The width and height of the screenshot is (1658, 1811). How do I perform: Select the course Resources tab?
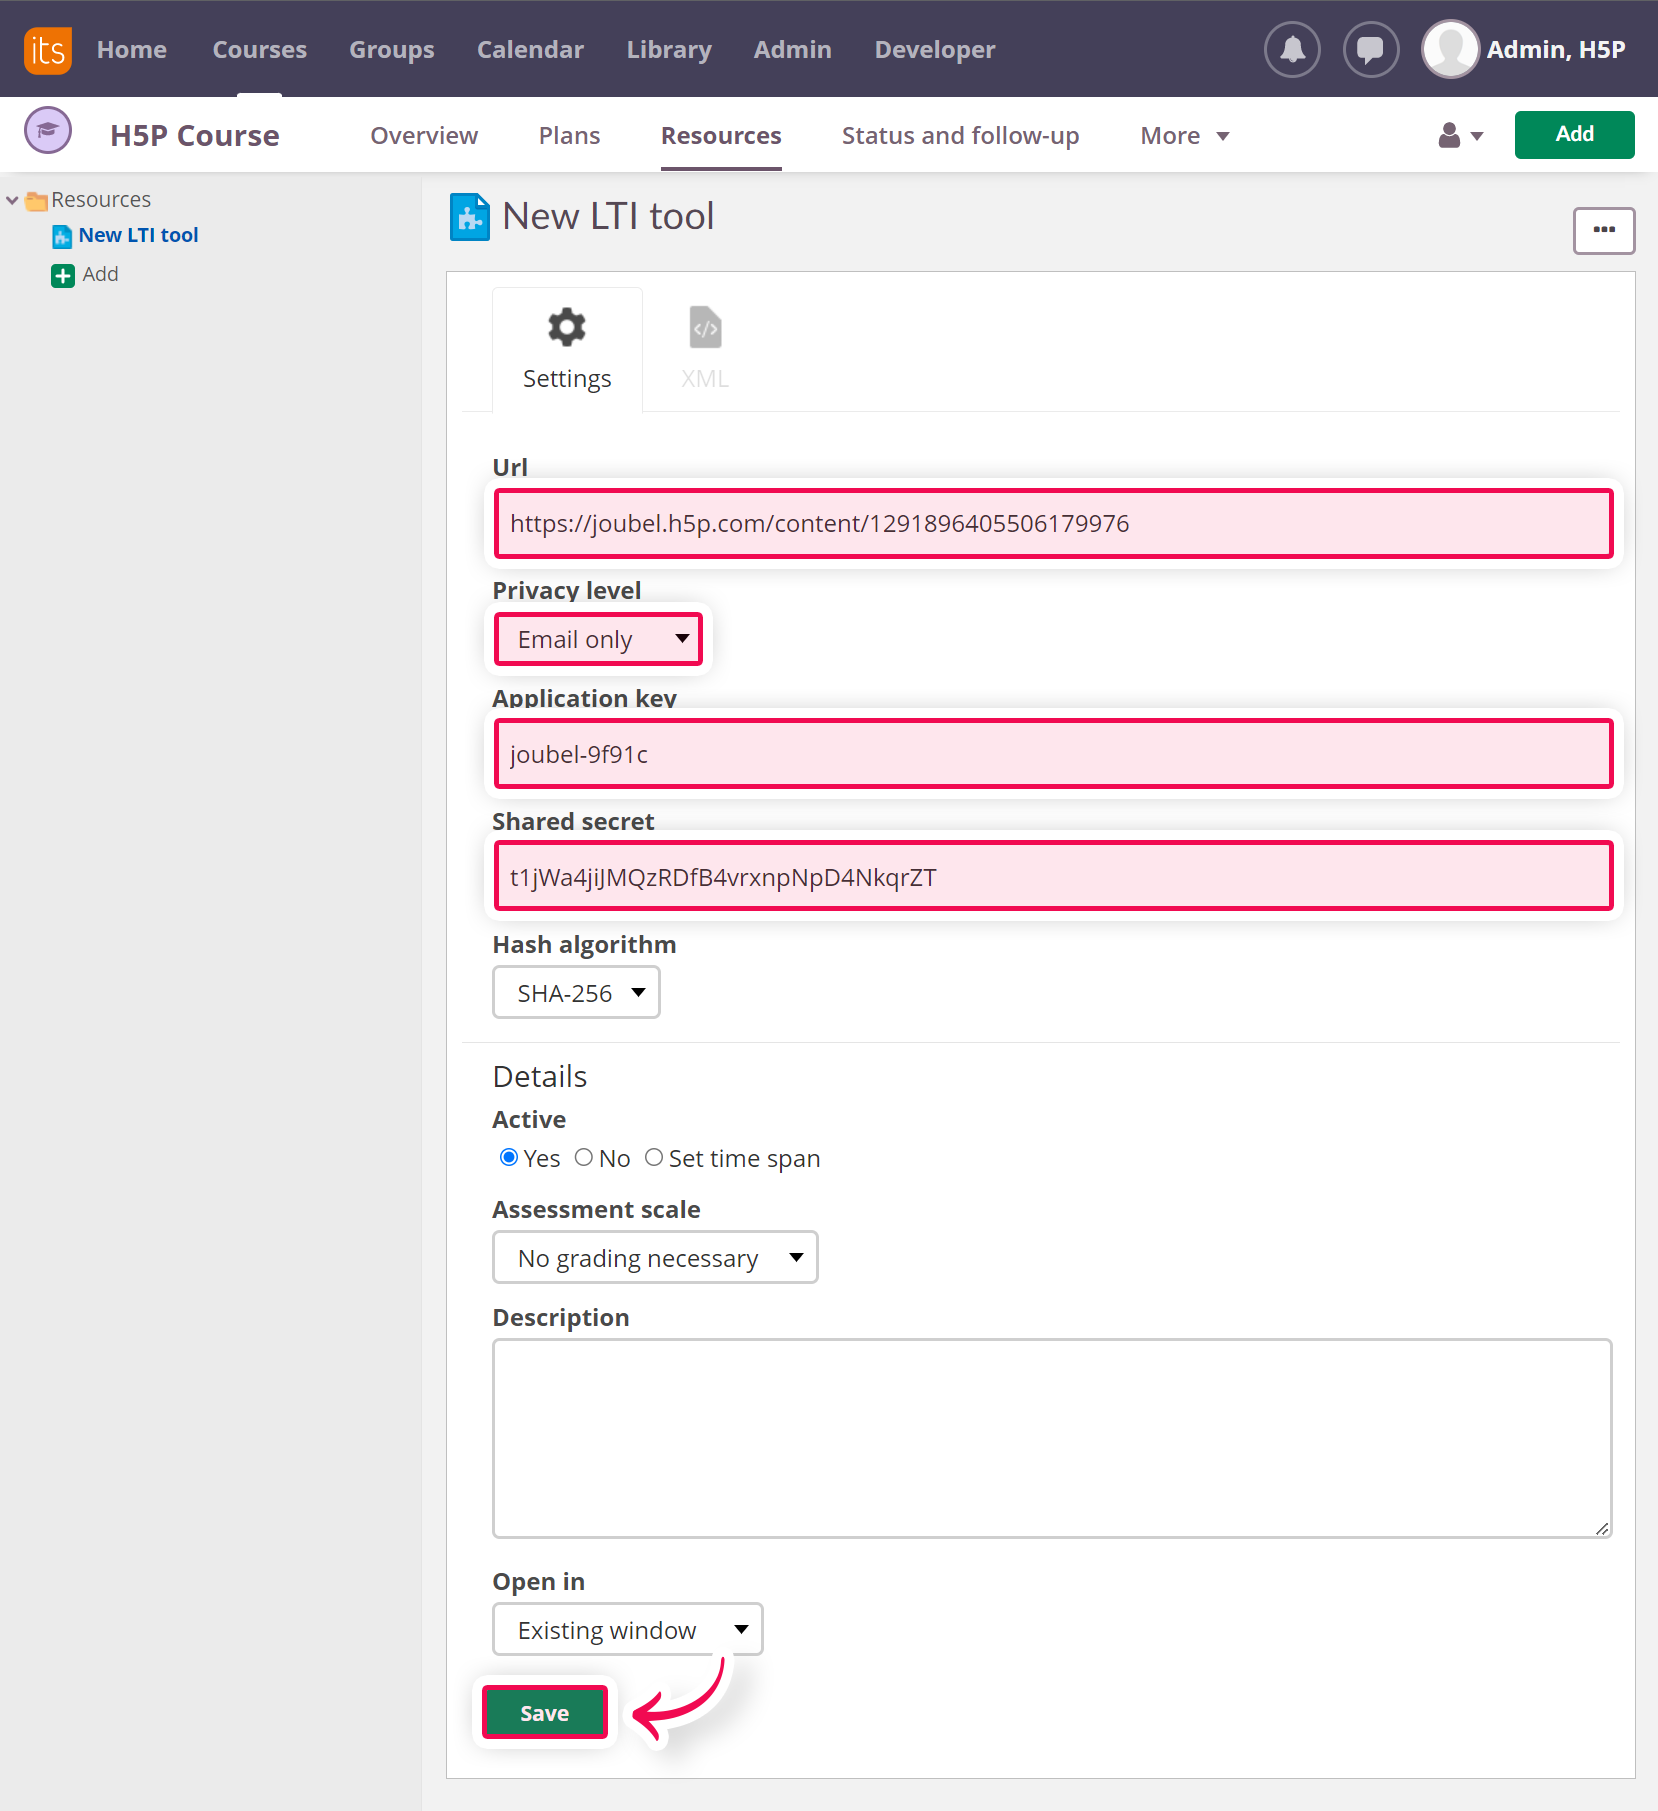[721, 136]
